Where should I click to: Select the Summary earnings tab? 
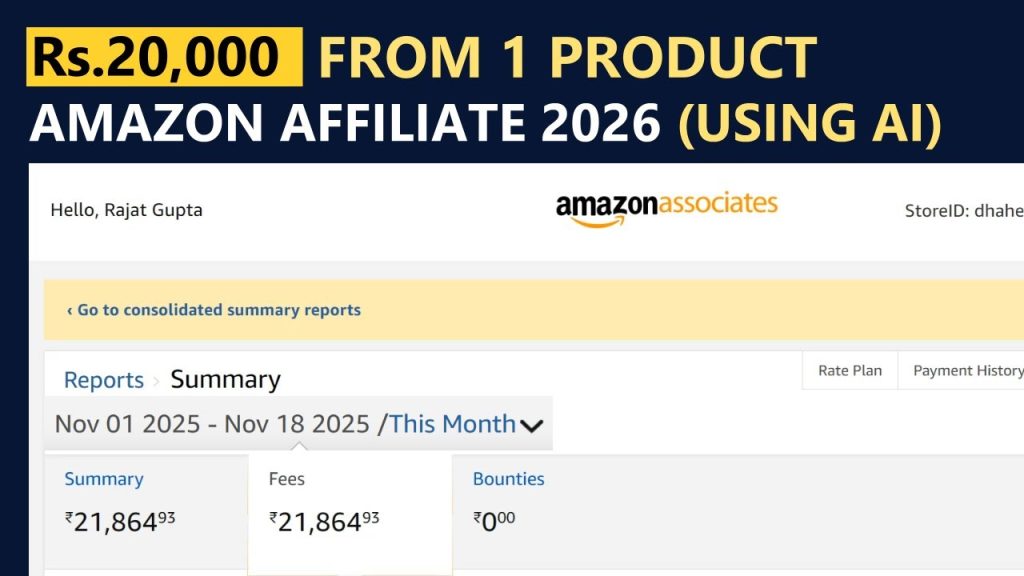tap(104, 479)
